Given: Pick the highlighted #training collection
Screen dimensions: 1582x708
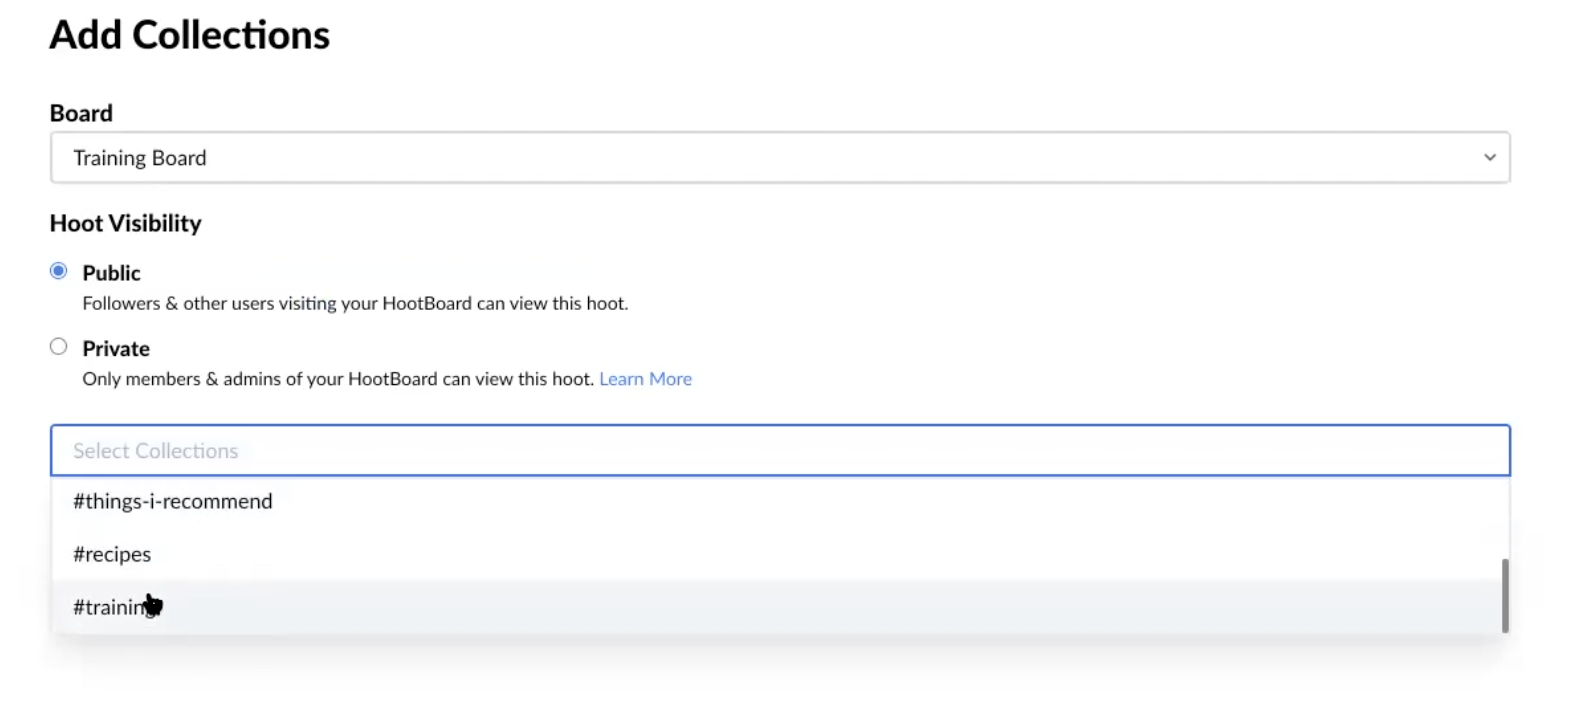Looking at the screenshot, I should (x=110, y=607).
